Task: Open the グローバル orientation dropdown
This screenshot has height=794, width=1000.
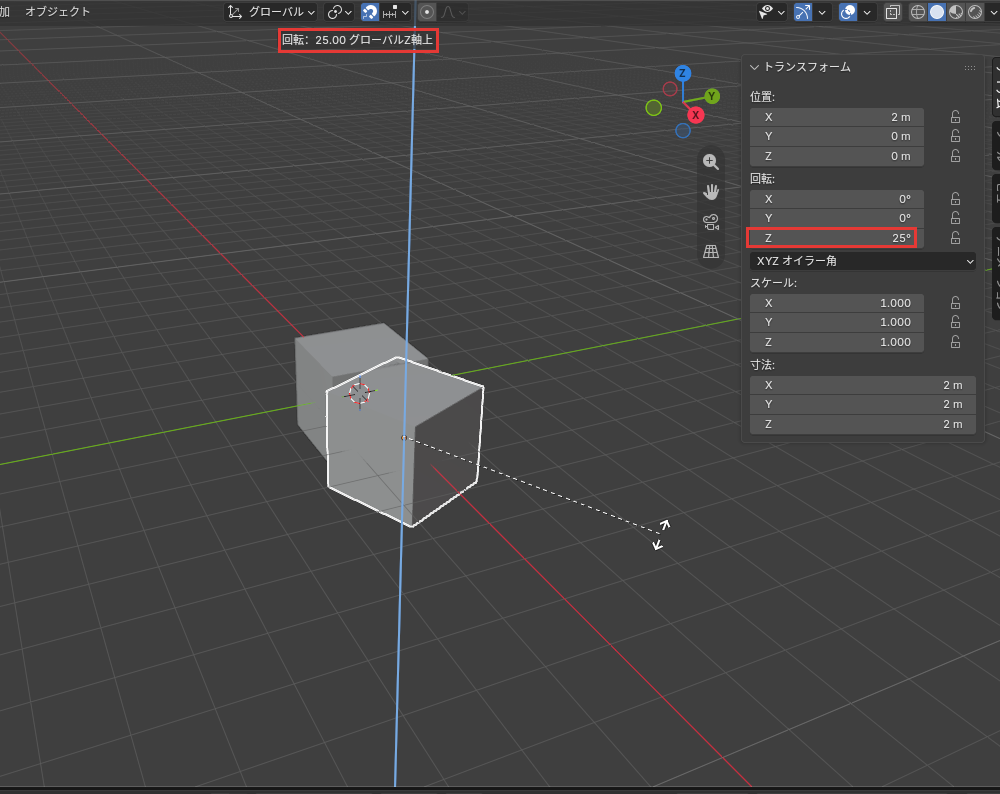Action: click(x=271, y=12)
